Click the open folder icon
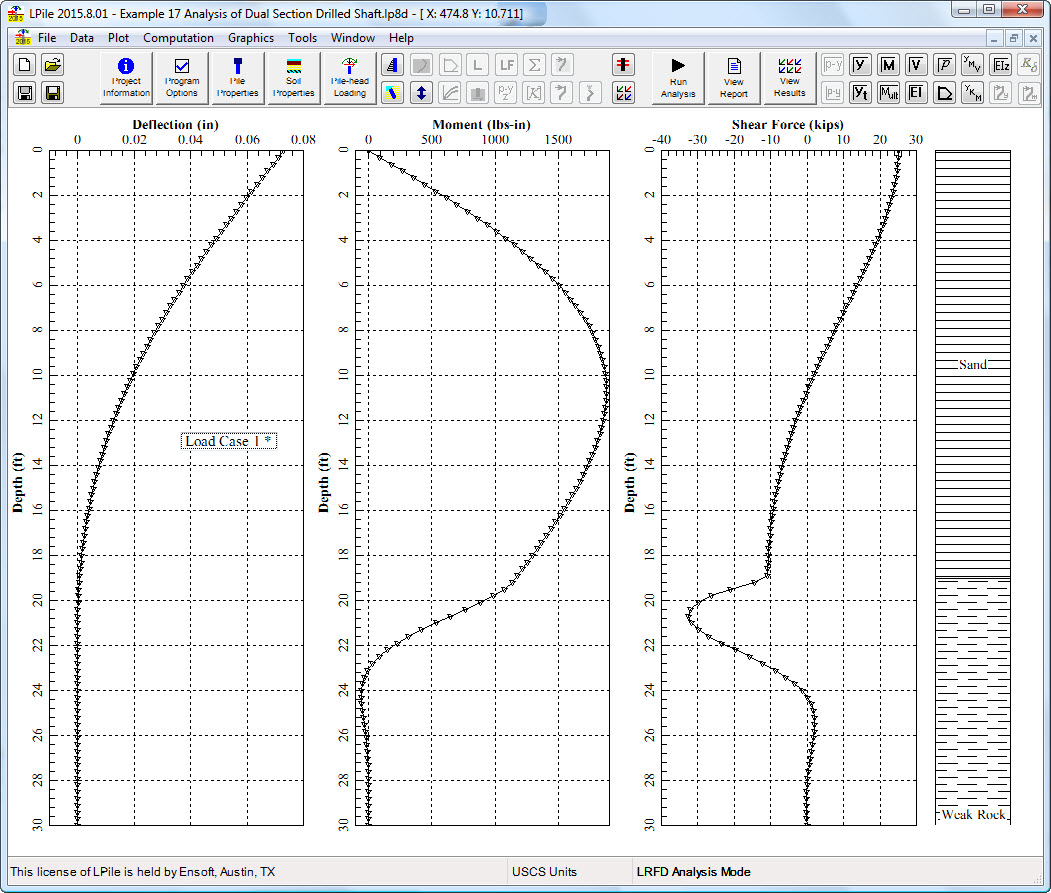Image resolution: width=1051 pixels, height=893 pixels. (53, 65)
